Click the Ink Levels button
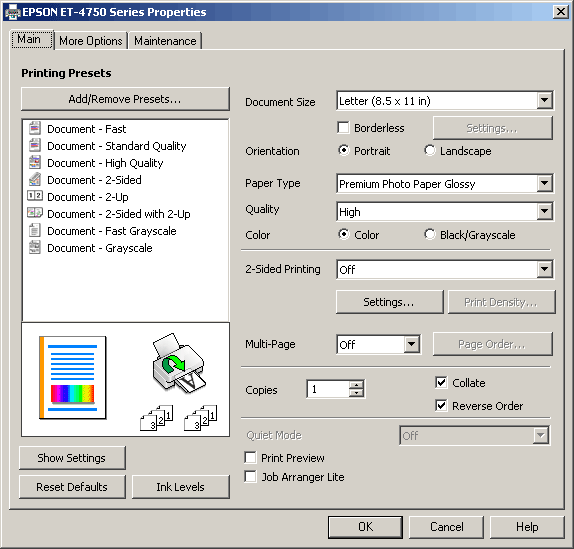 (180, 487)
